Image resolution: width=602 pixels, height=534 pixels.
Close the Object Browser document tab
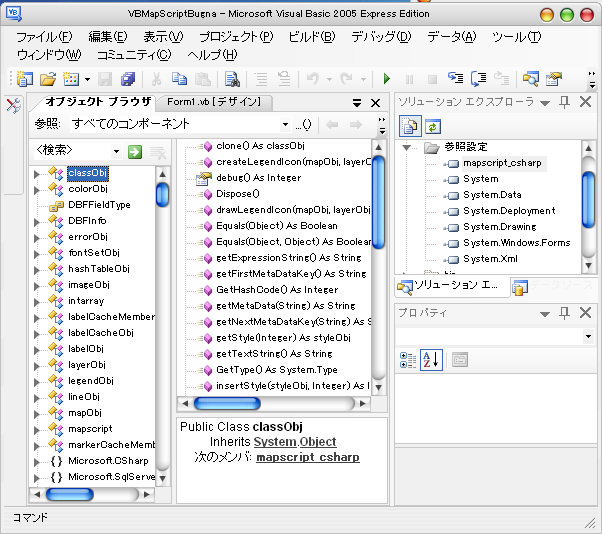pyautogui.click(x=375, y=103)
